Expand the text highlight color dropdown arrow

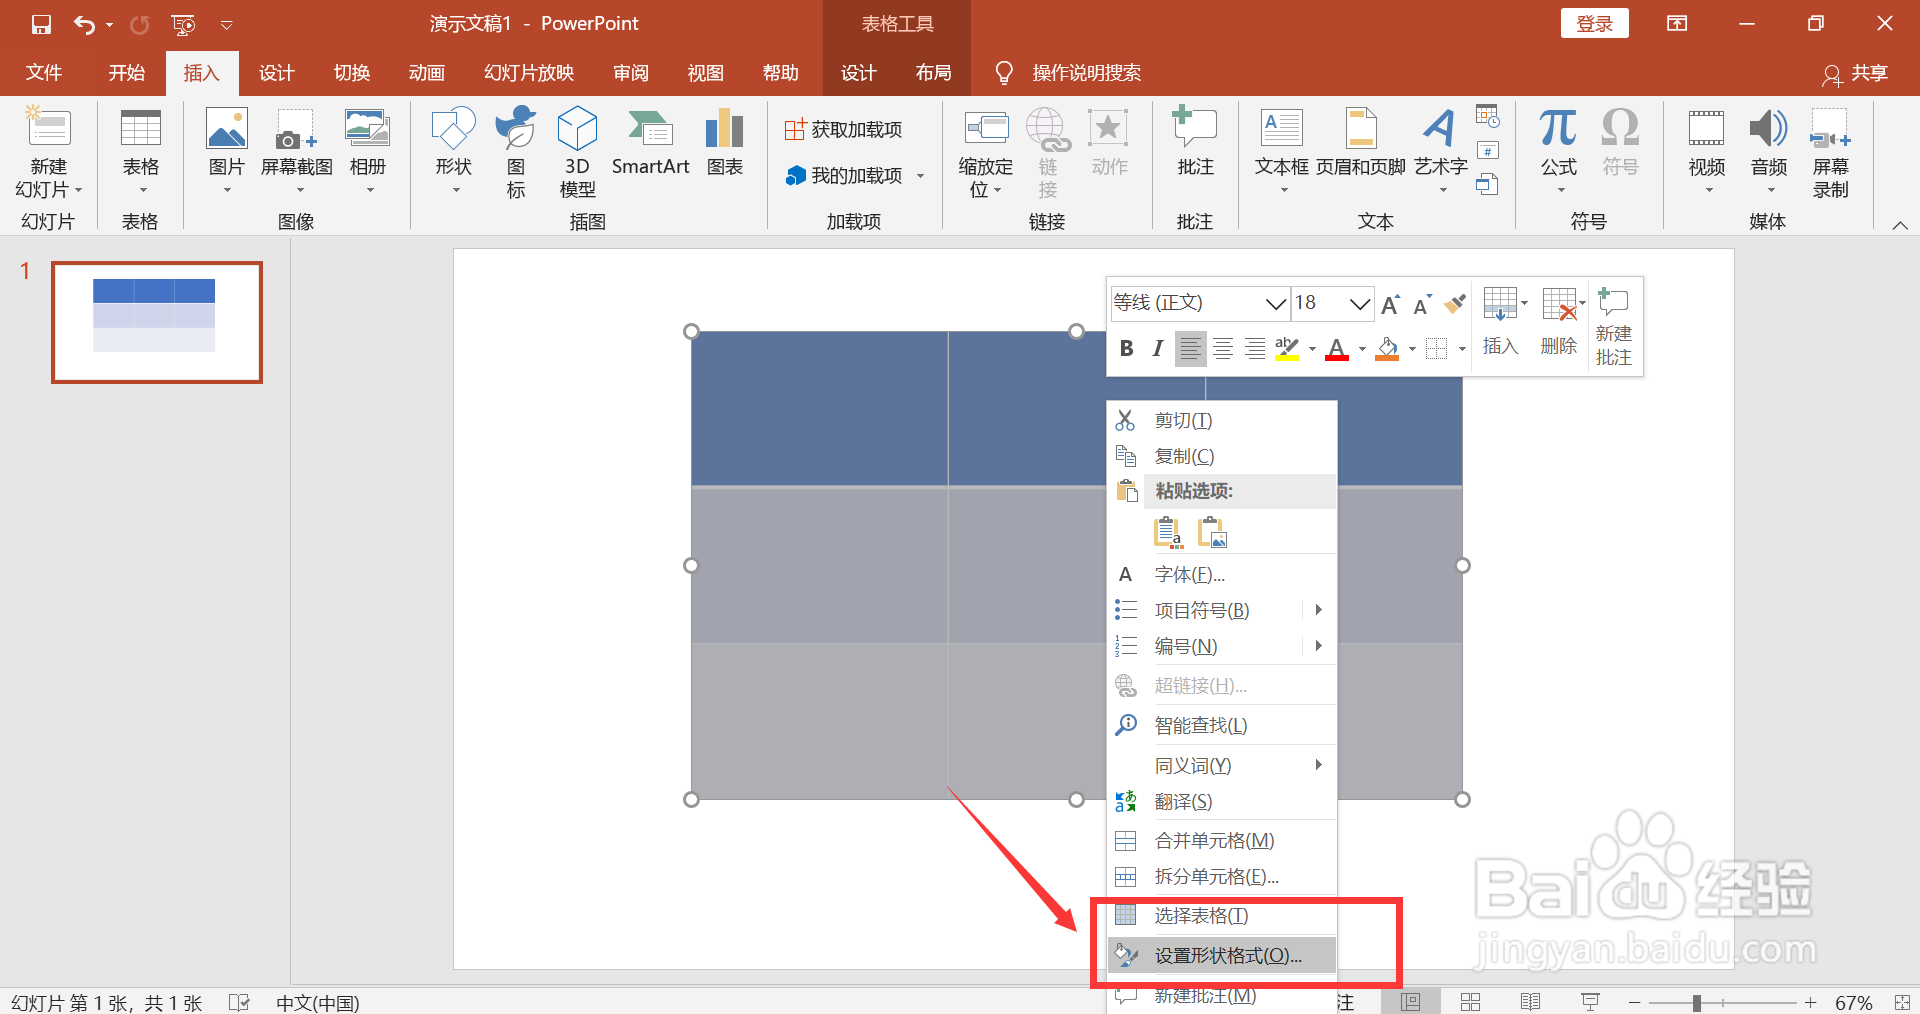pos(1312,350)
